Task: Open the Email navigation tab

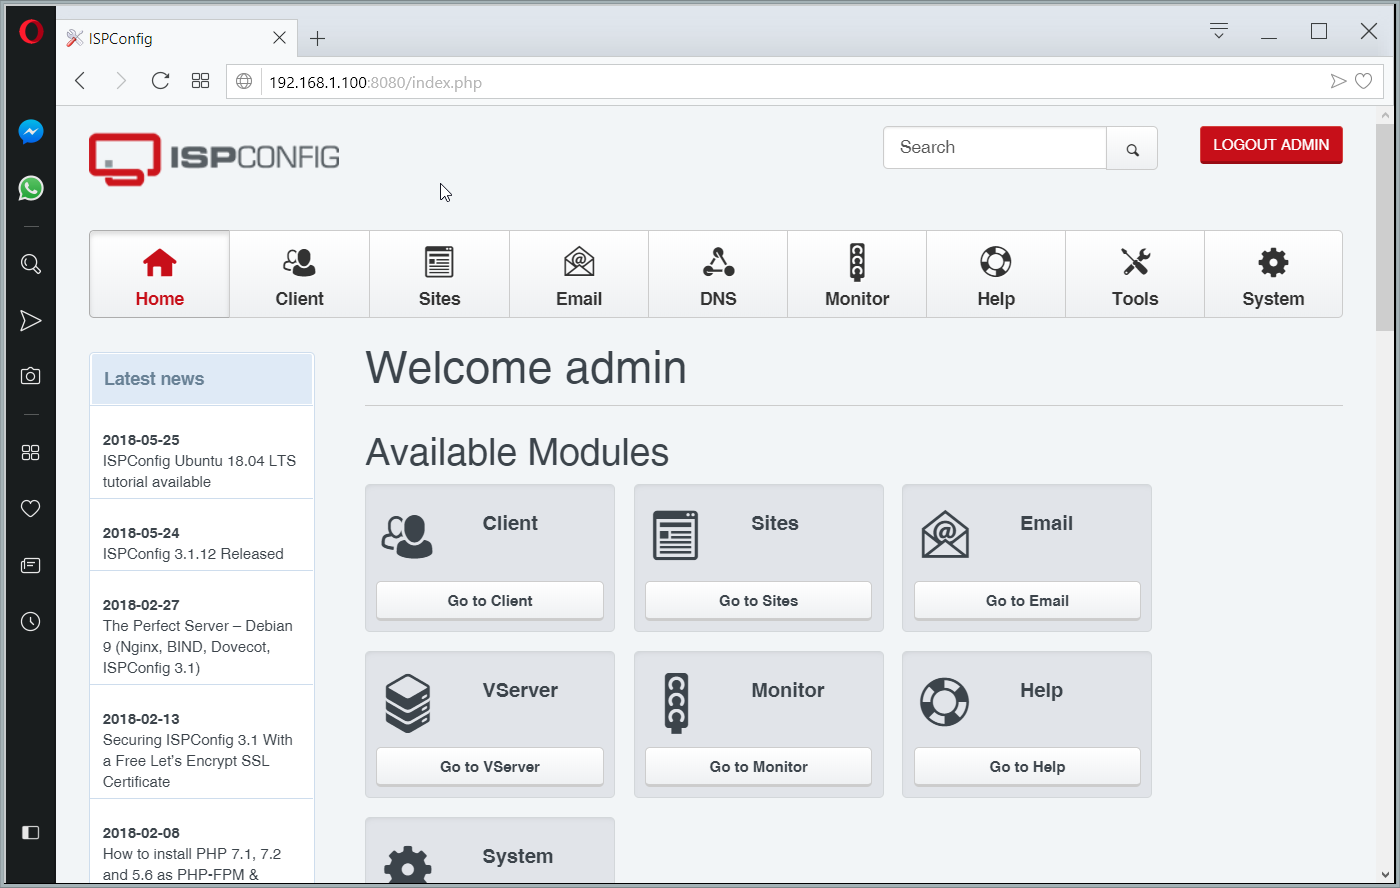Action: [579, 274]
